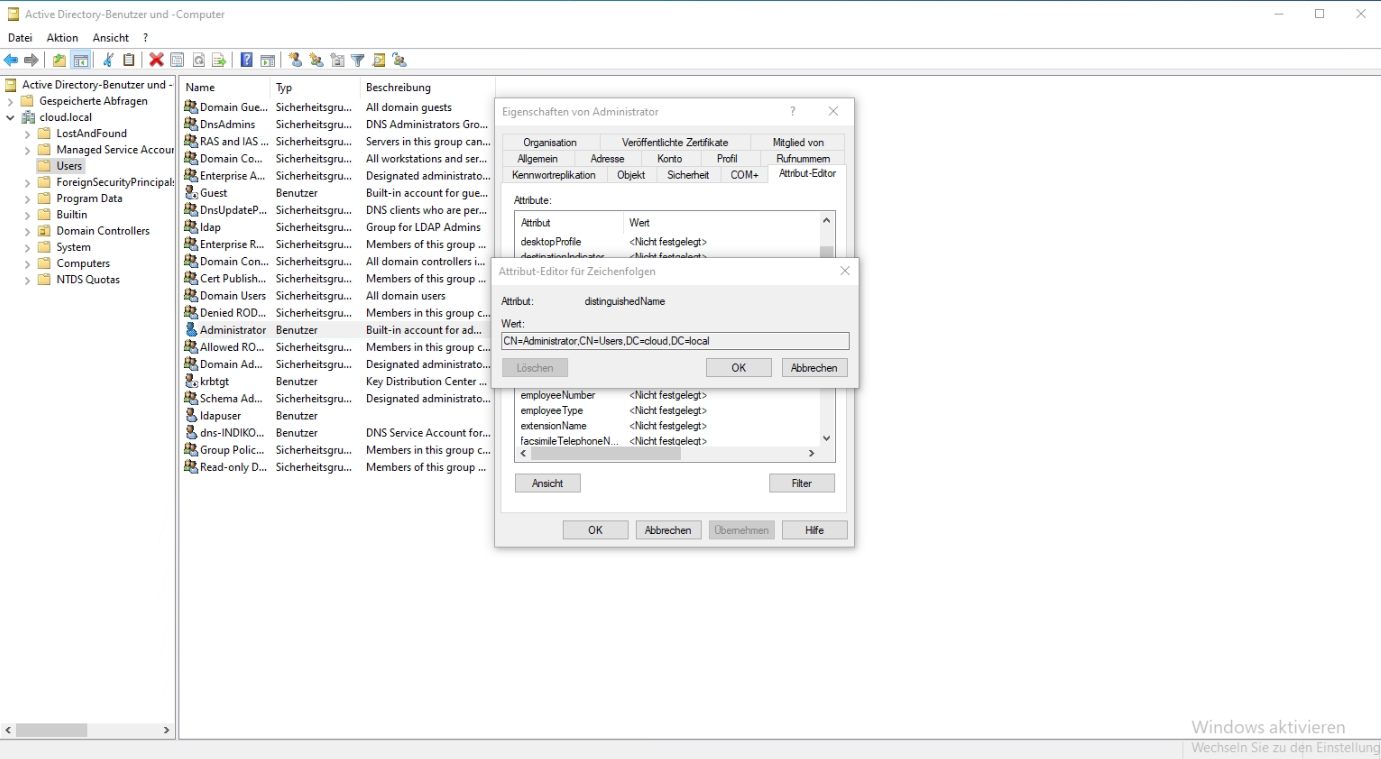Click the attribute list vertical scrollbar thumb
Screen dimensions: 1381x759
click(x=826, y=252)
